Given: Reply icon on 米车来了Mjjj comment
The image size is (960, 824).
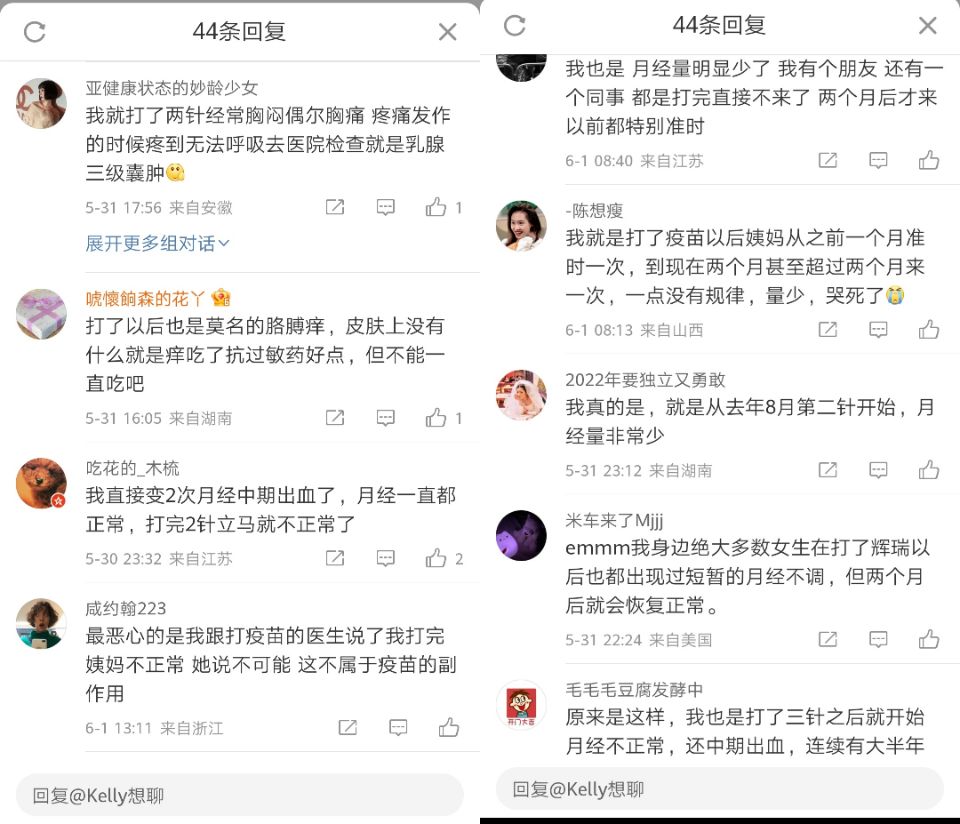Looking at the screenshot, I should pyautogui.click(x=878, y=640).
